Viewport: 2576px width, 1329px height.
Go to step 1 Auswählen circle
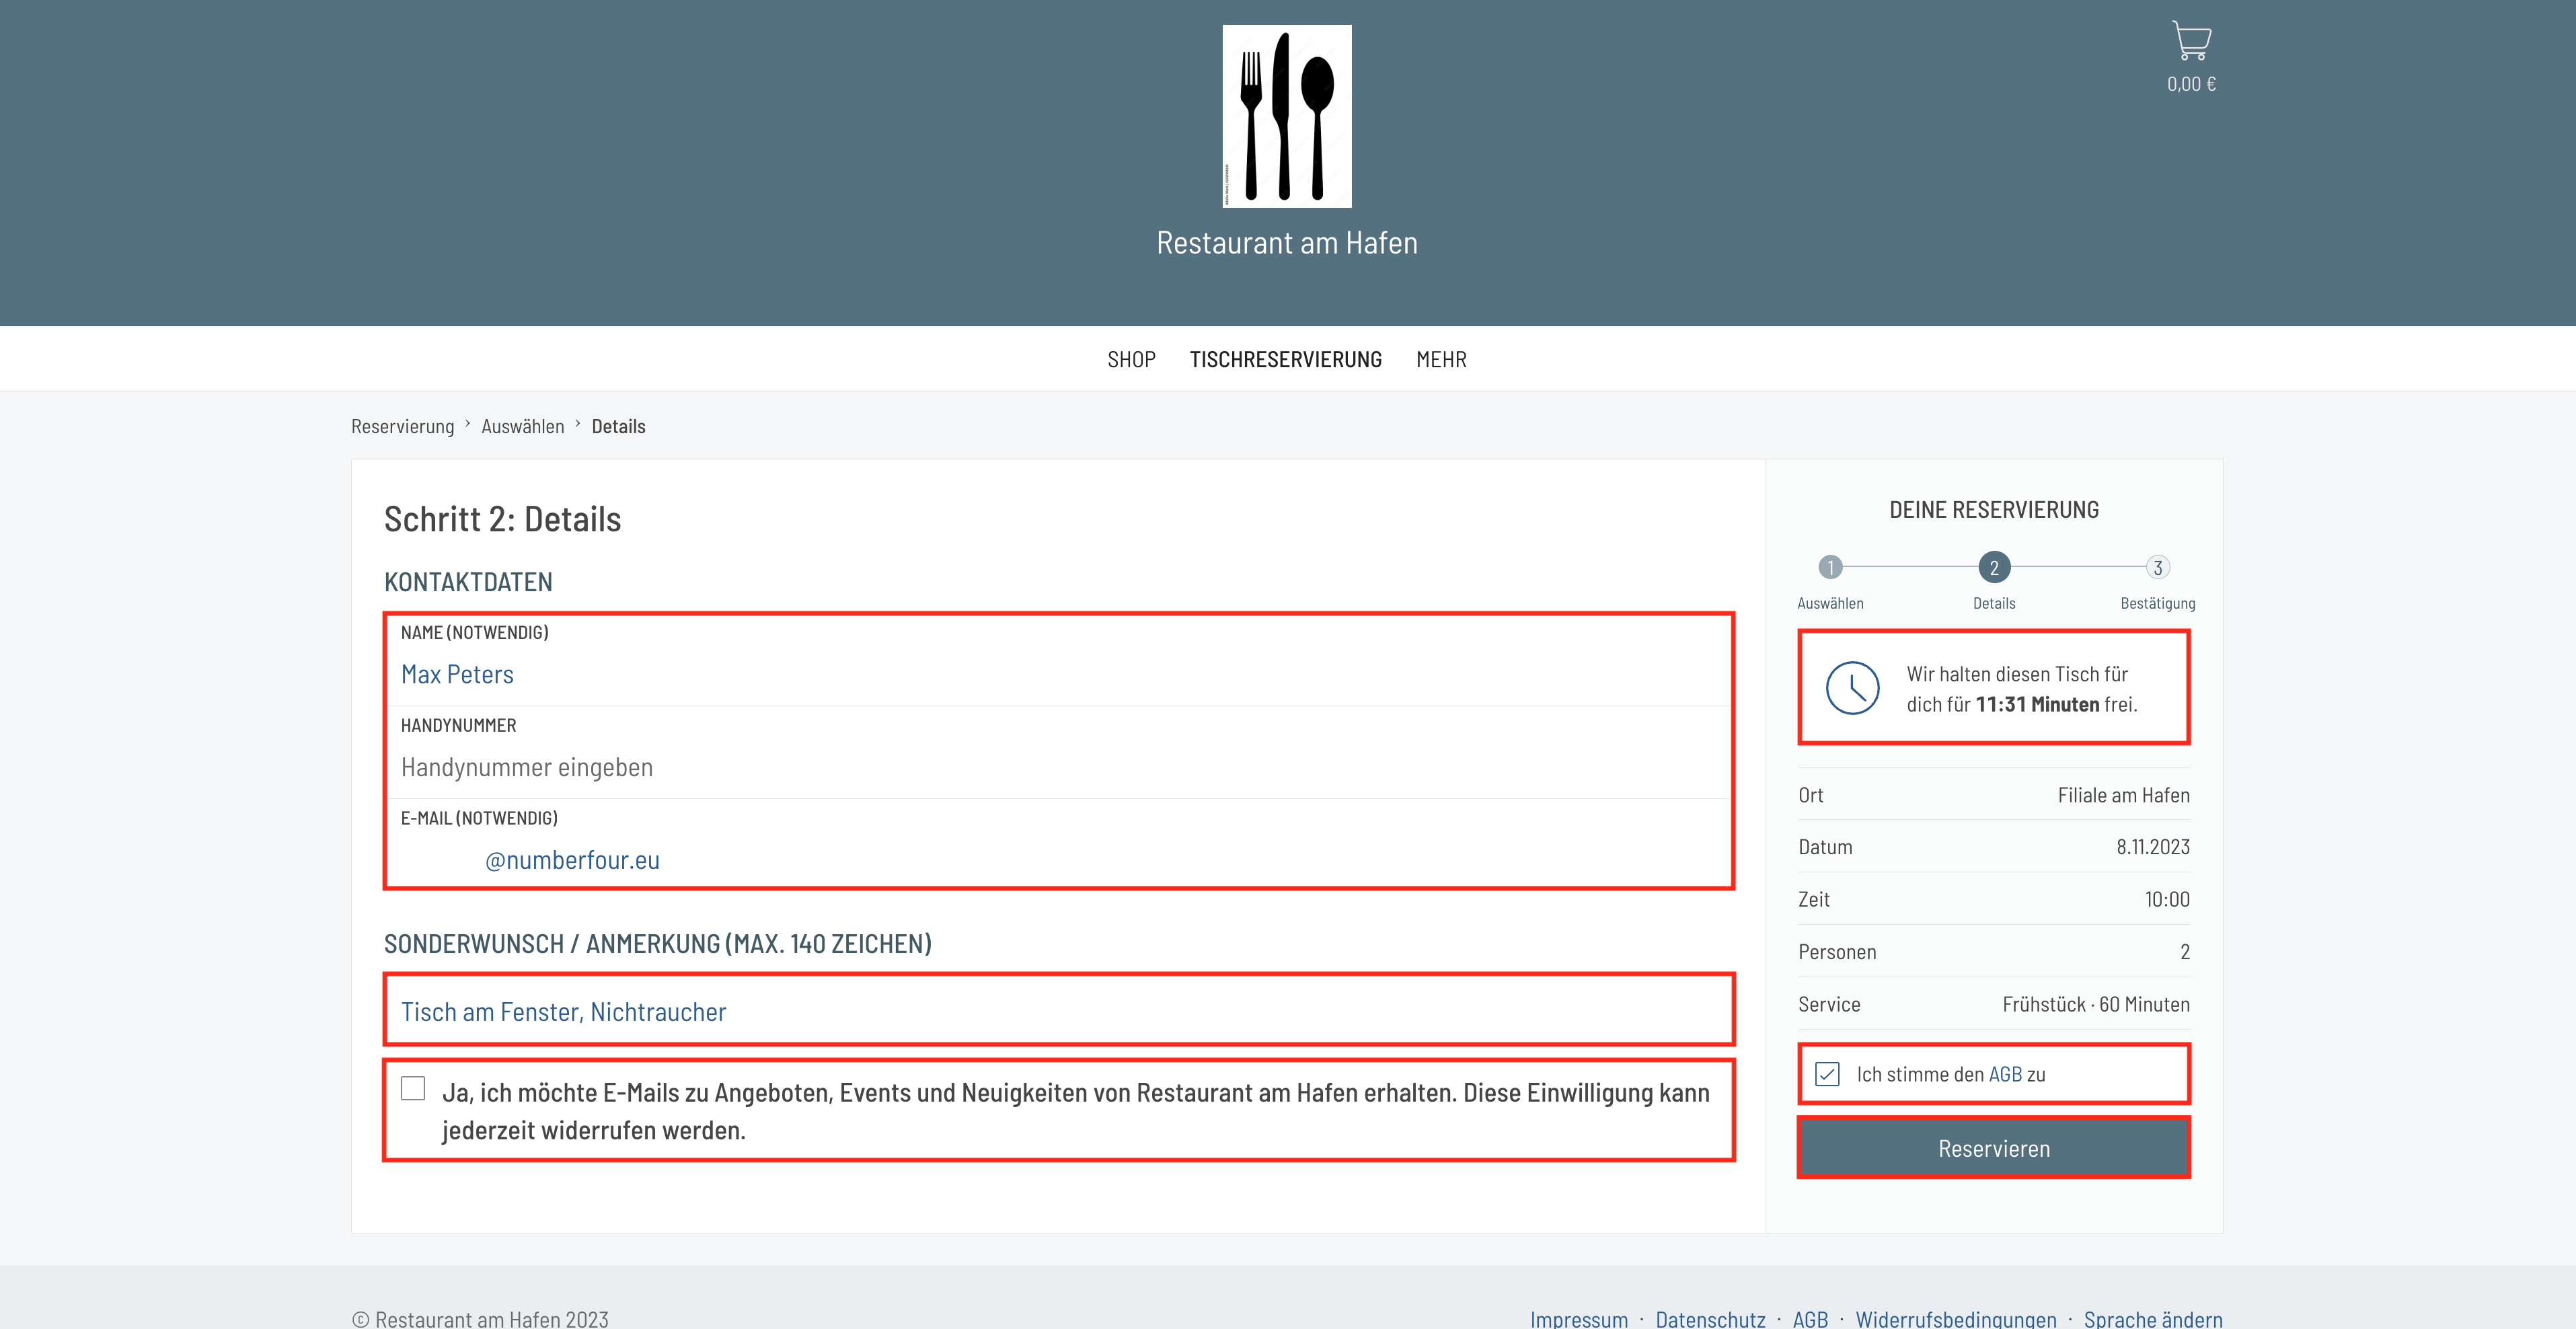pyautogui.click(x=1830, y=567)
